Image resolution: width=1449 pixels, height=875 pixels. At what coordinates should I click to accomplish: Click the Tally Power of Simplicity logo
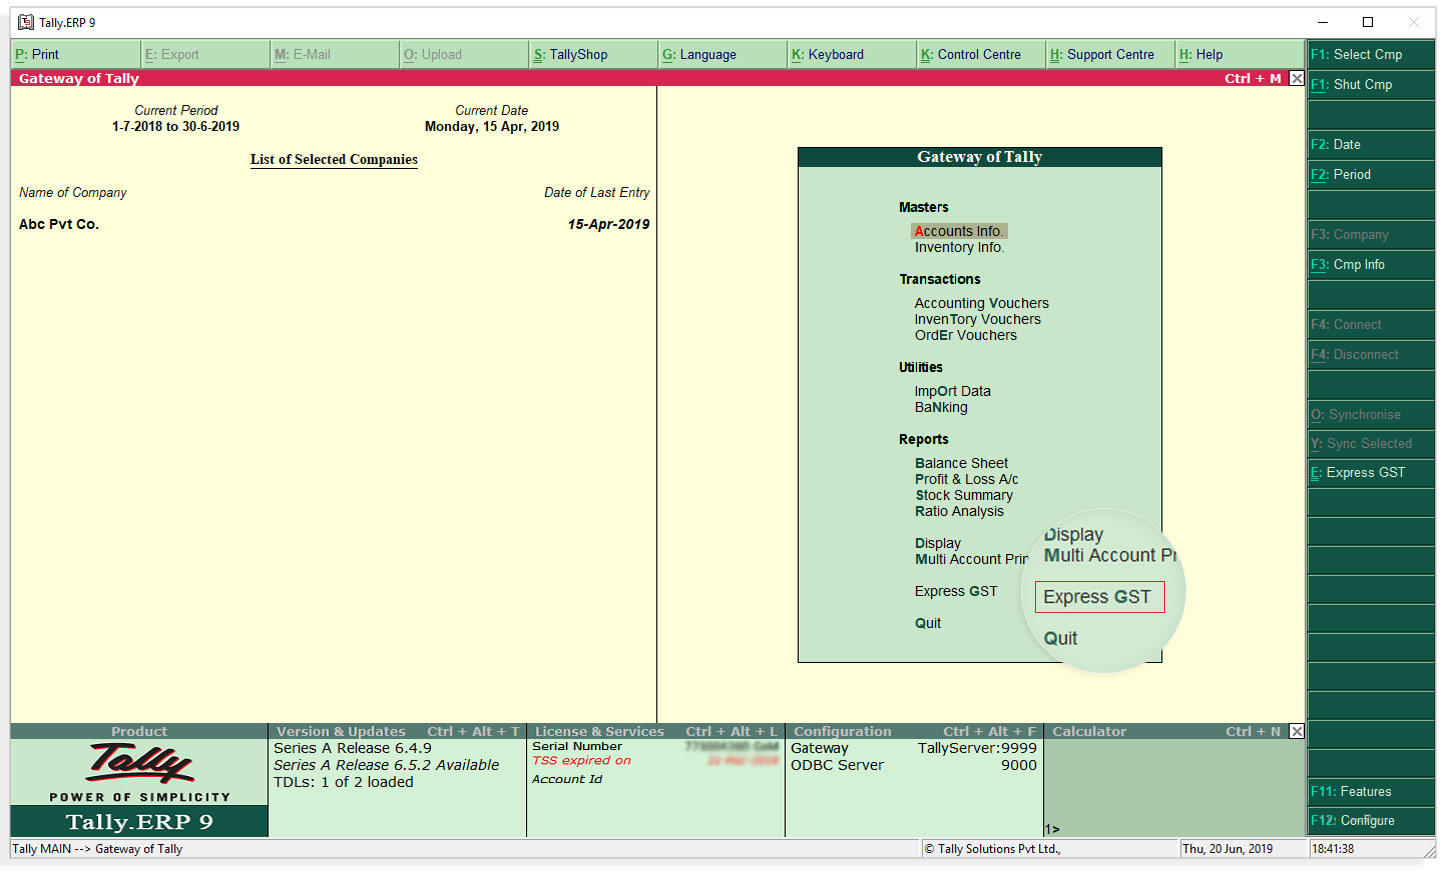[140, 773]
